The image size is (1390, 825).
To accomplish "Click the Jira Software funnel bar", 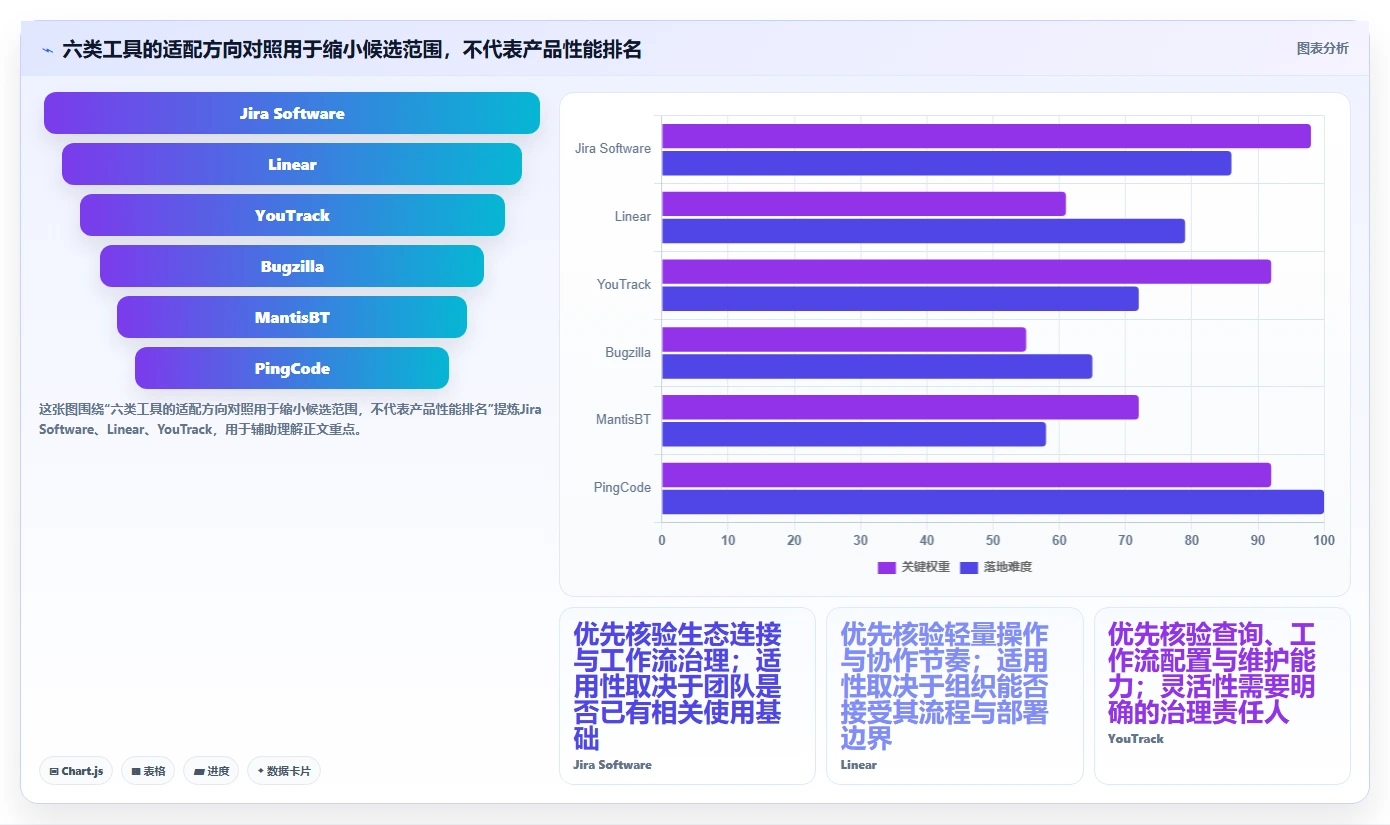I will click(x=292, y=113).
